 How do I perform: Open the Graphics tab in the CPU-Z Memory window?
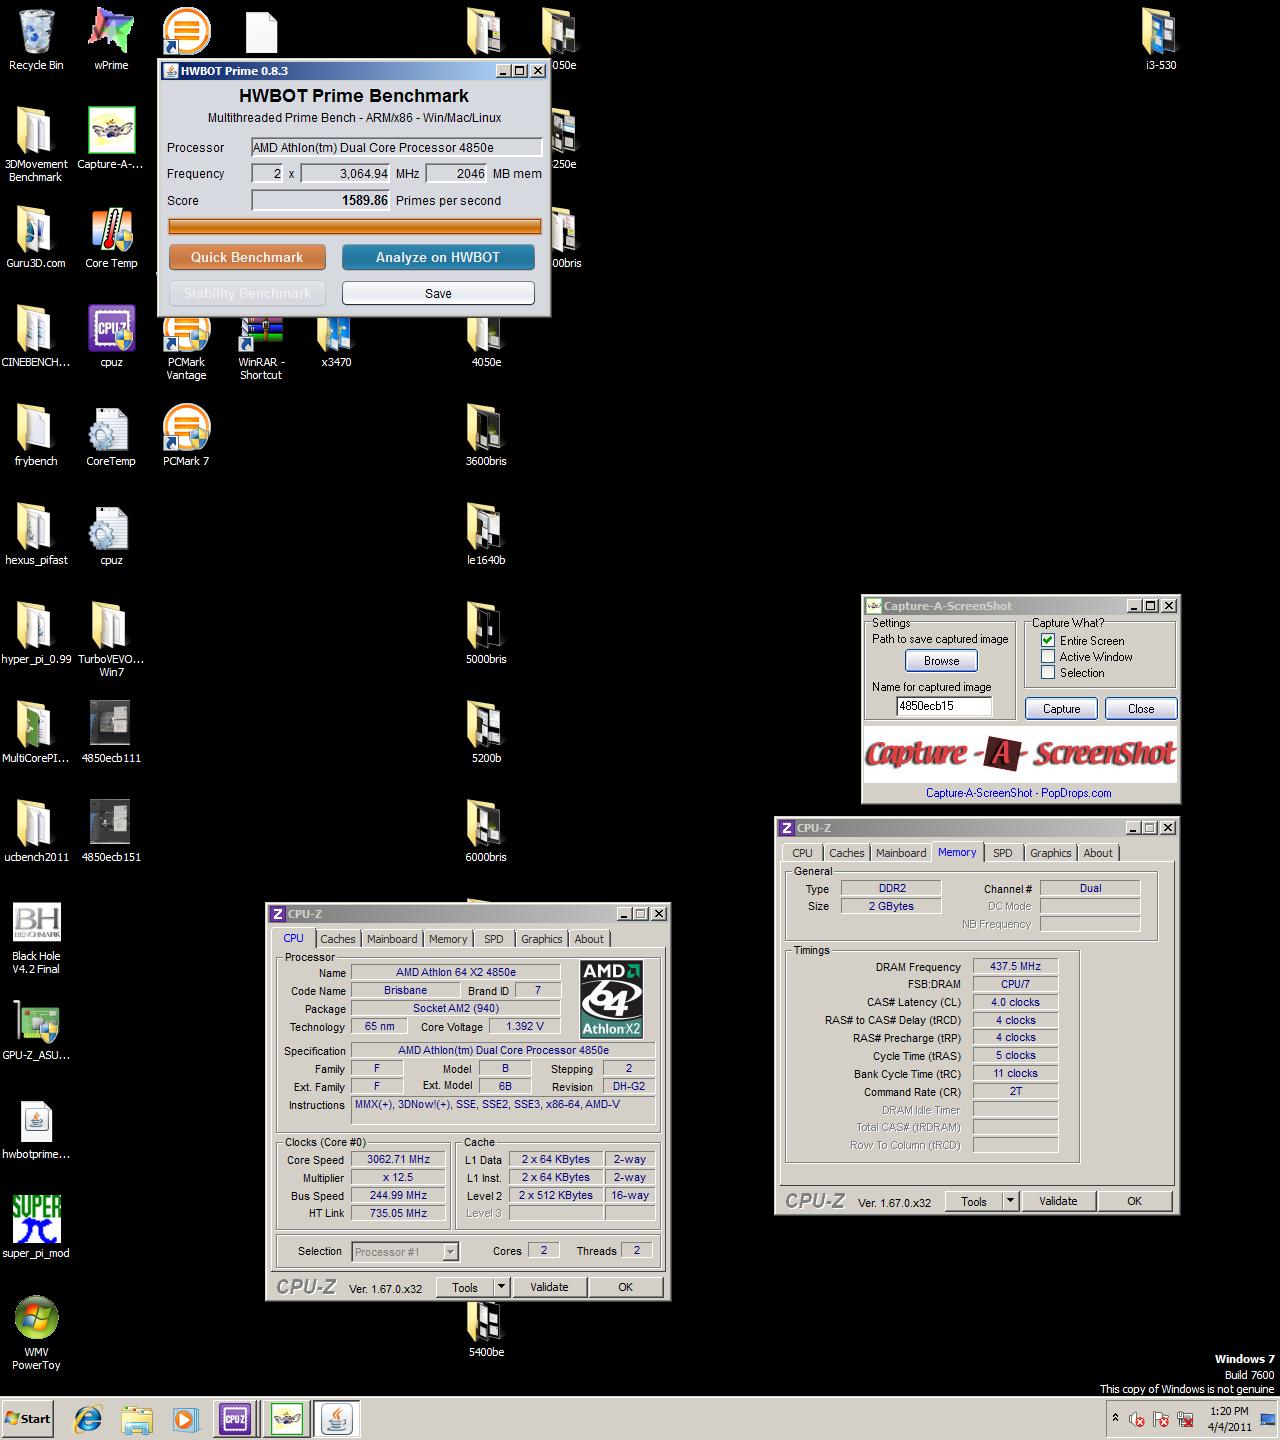point(1051,853)
